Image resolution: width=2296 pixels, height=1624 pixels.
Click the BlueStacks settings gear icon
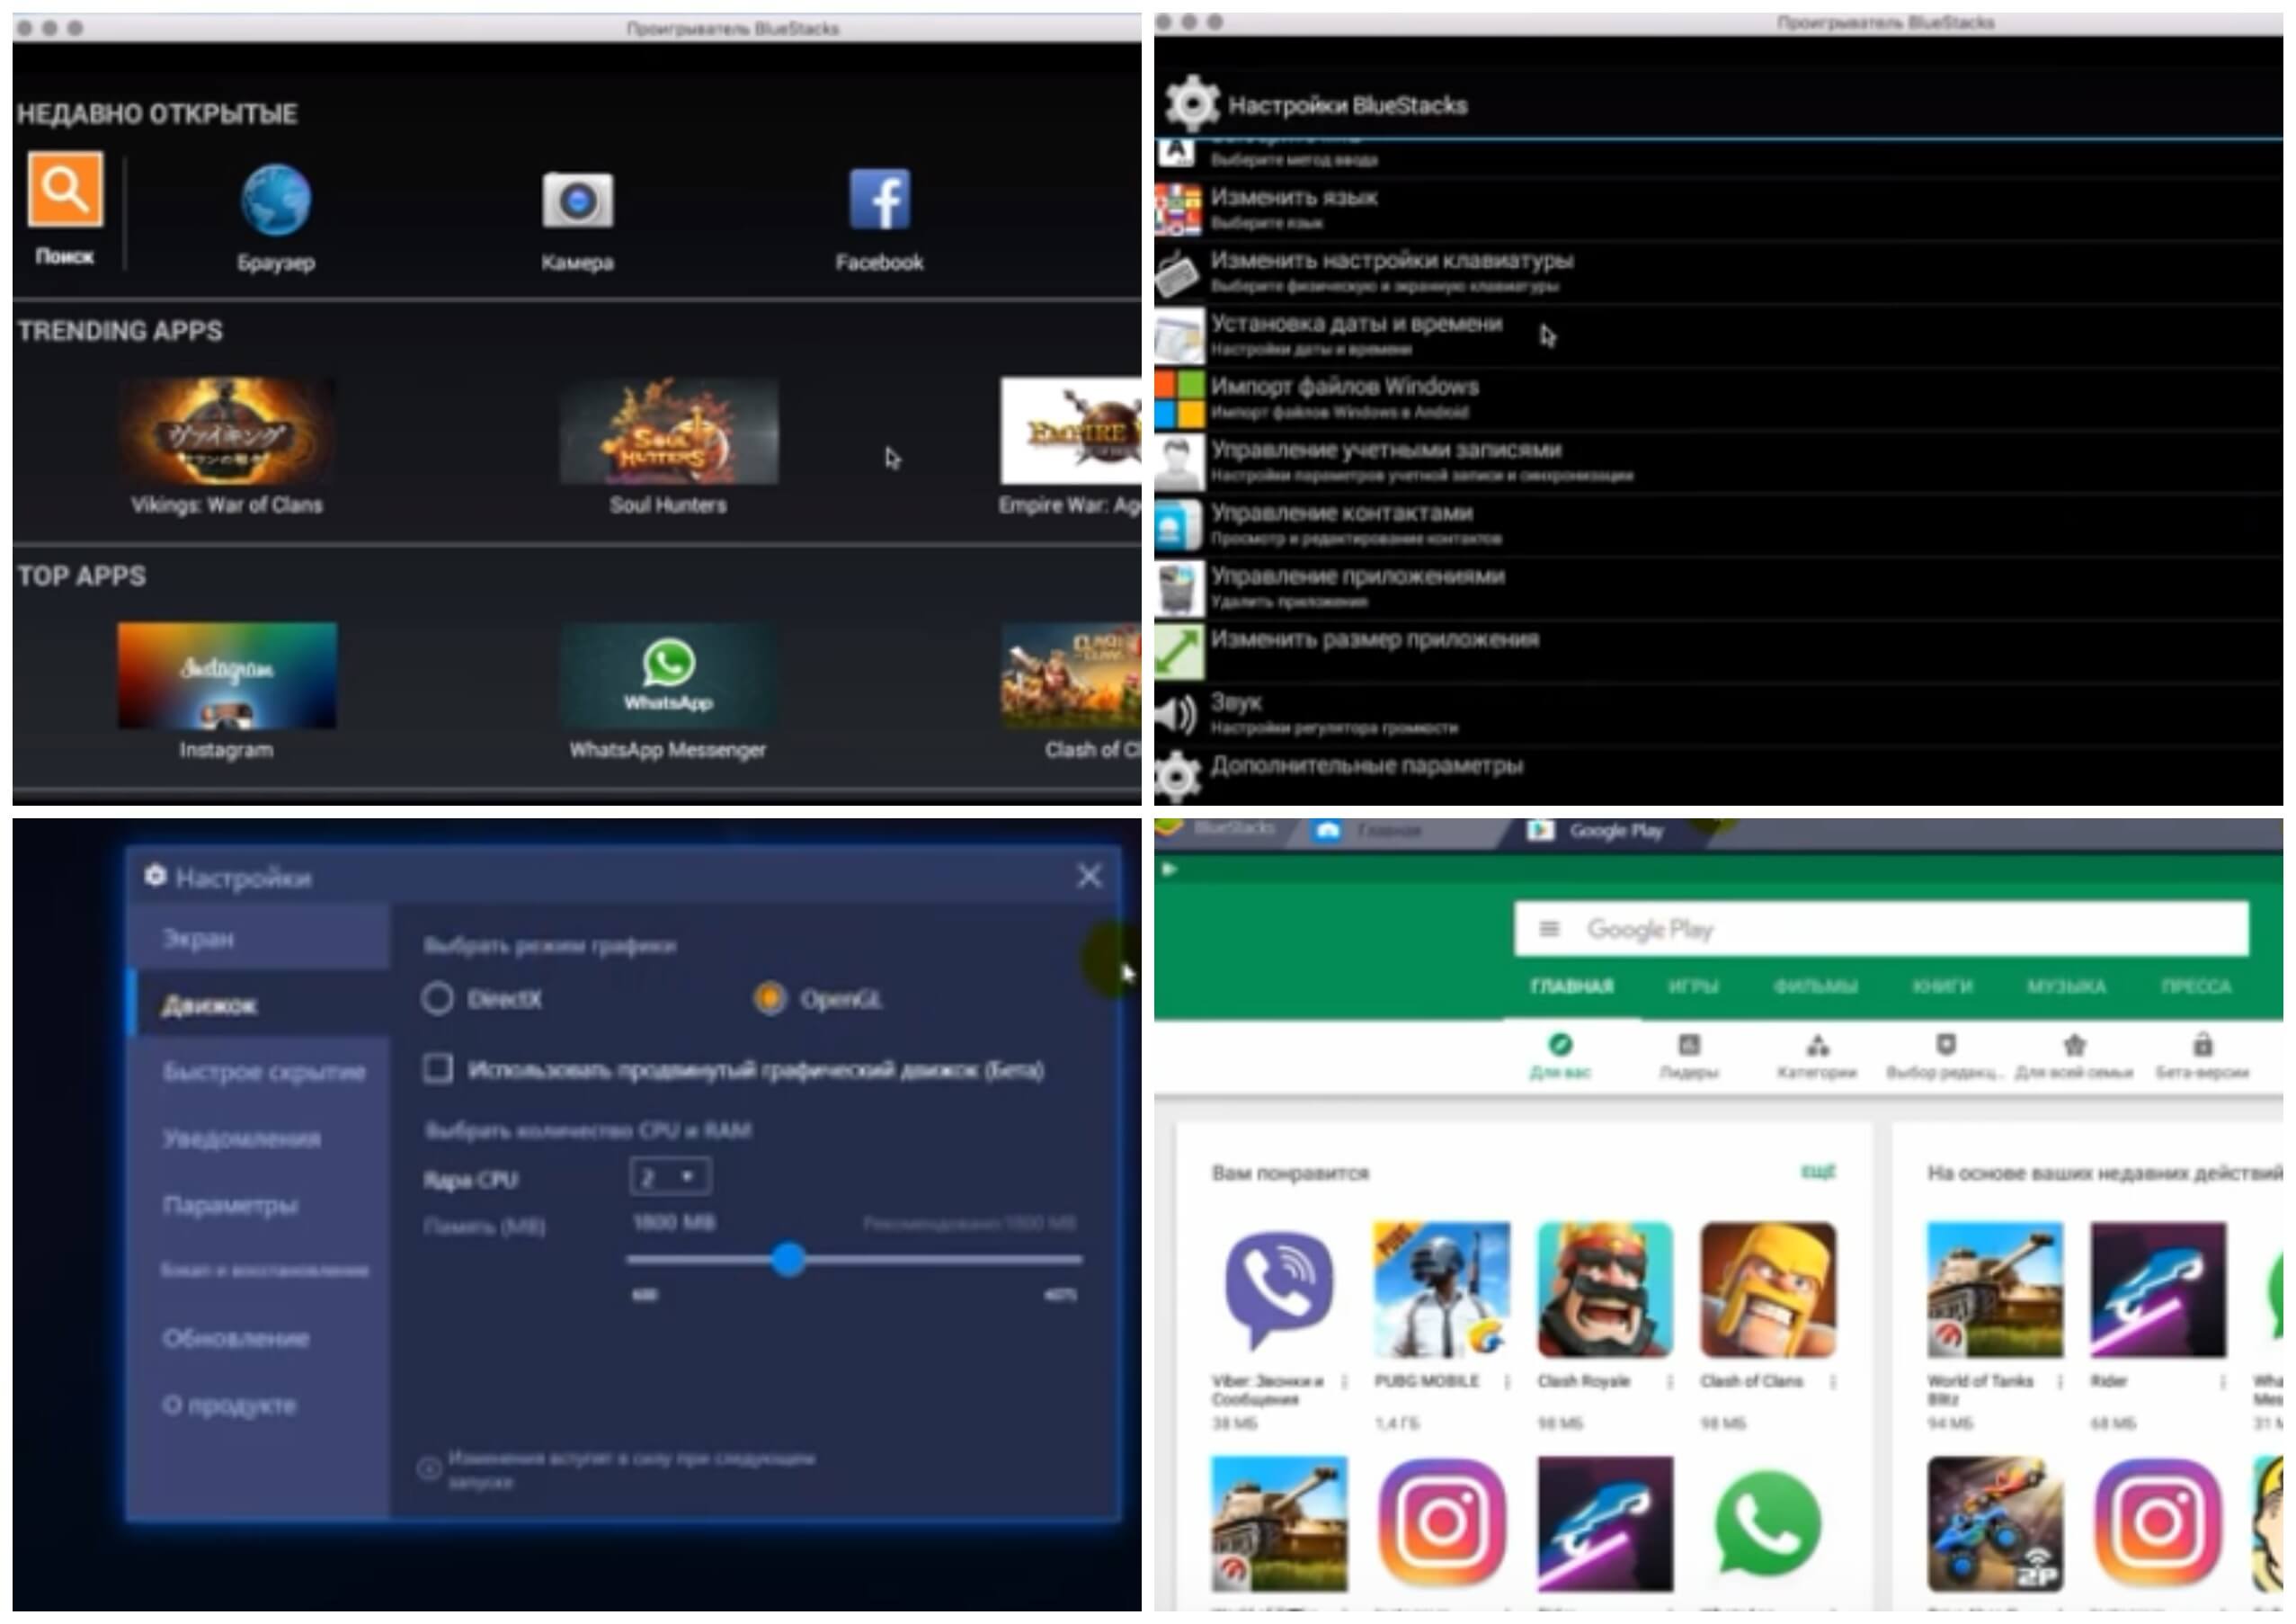(x=1192, y=103)
